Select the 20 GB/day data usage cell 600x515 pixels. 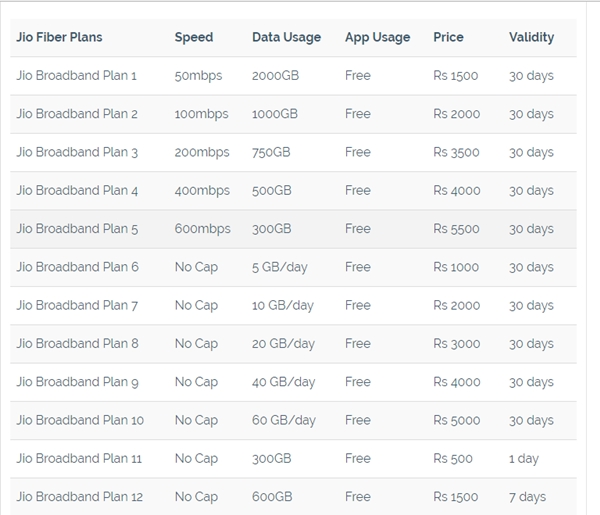pos(283,343)
